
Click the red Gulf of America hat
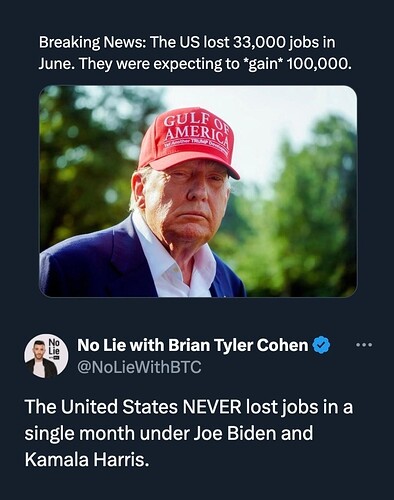(188, 142)
